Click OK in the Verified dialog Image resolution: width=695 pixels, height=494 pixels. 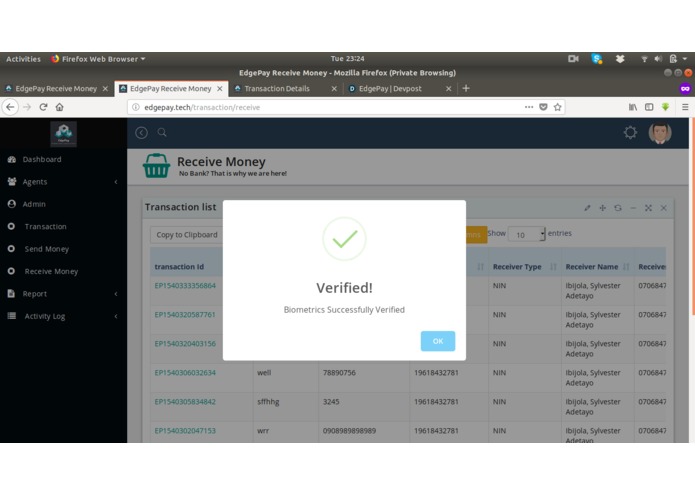[437, 341]
